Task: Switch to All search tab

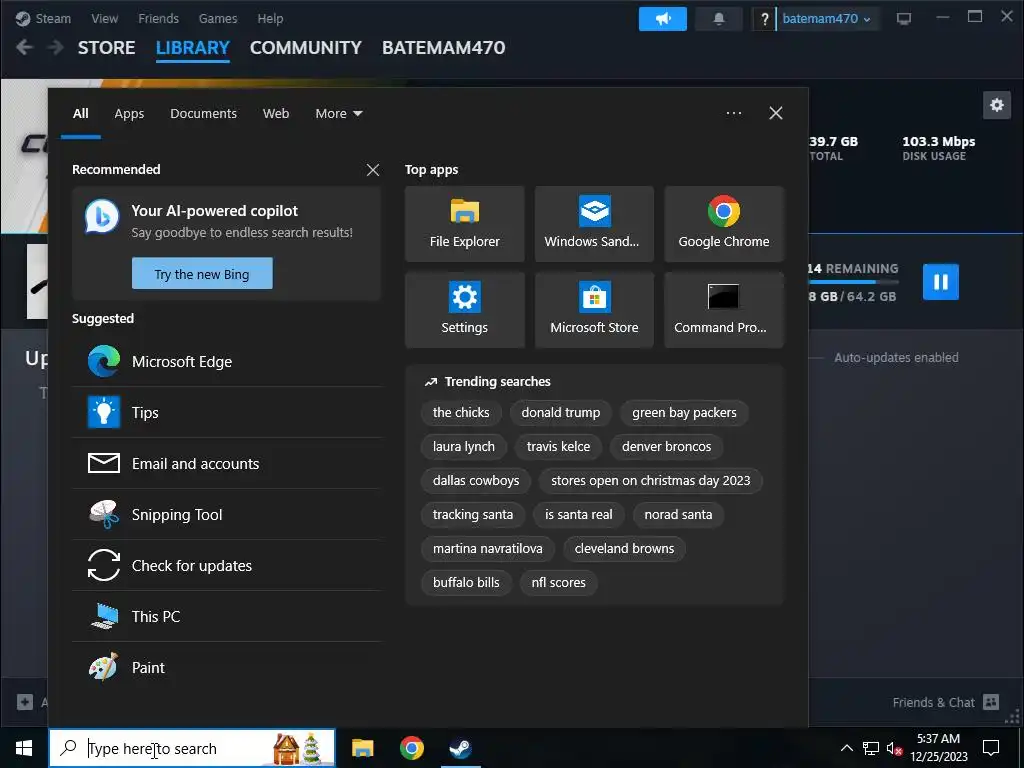Action: (80, 114)
